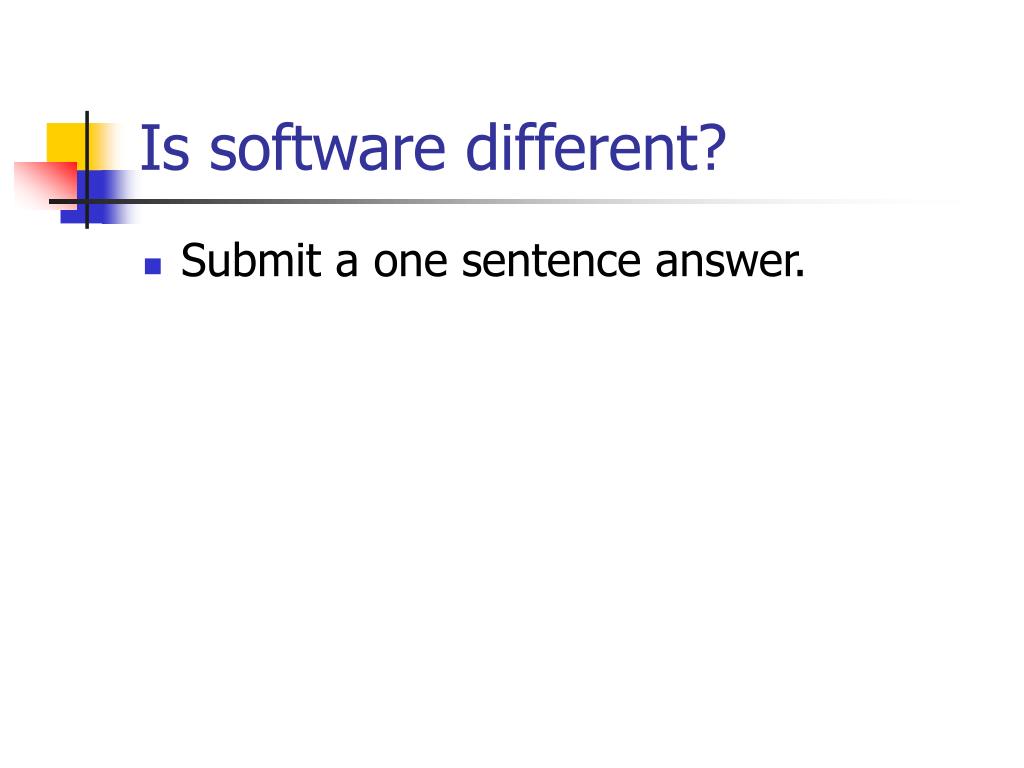This screenshot has width=1024, height=768.
Task: Click the word 'Submit' in the bullet
Action: point(251,260)
